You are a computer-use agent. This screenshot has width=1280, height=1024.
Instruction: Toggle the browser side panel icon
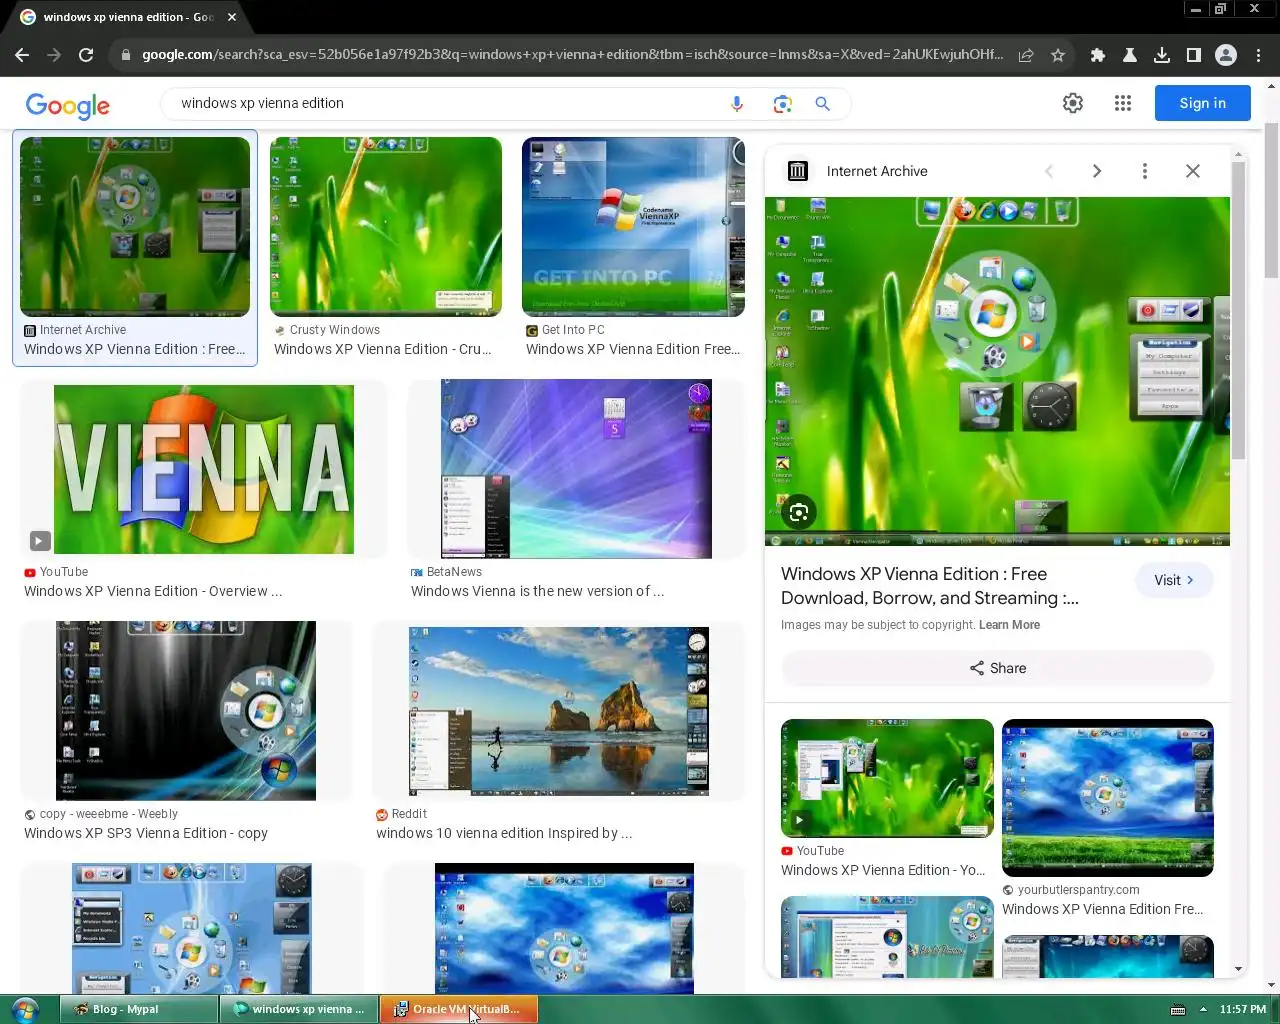click(1194, 55)
